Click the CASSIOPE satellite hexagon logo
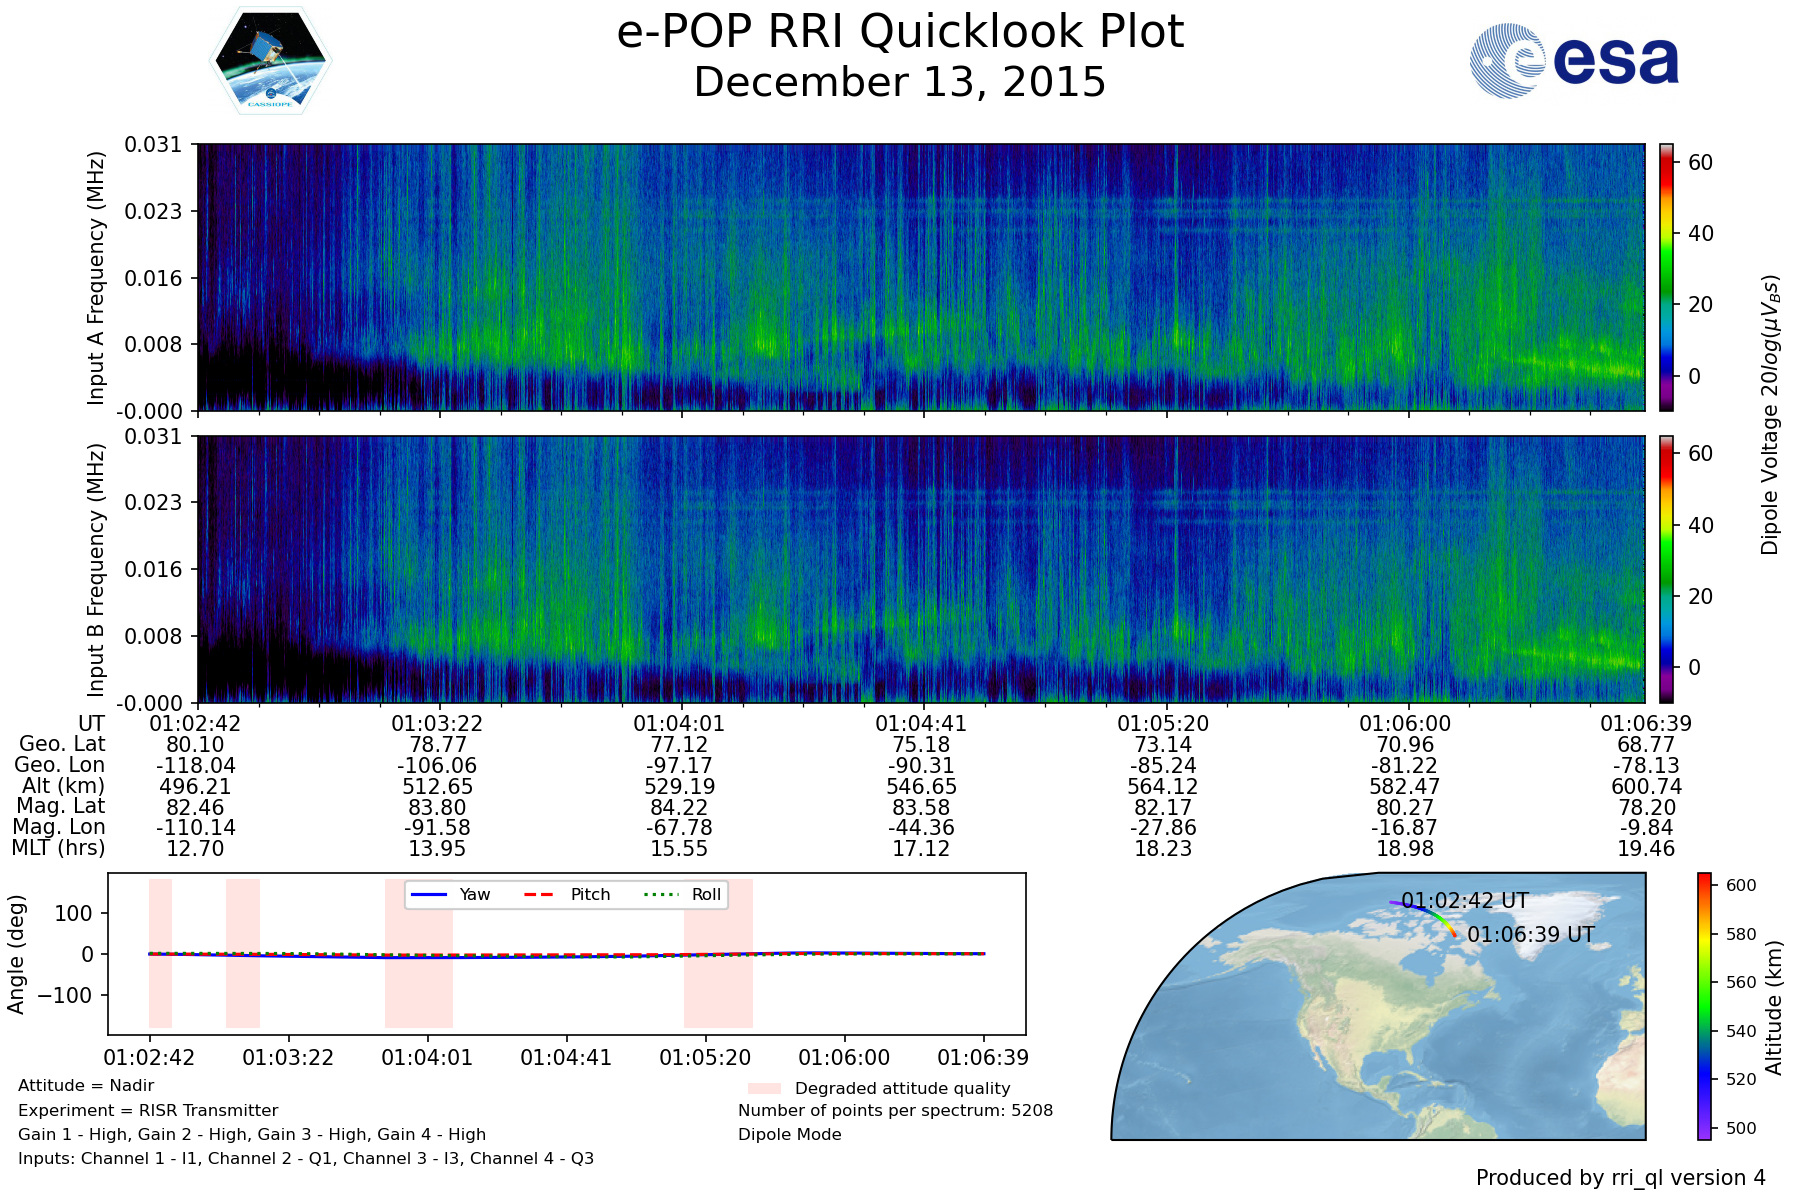Viewport: 1800px width, 1200px height. point(270,61)
